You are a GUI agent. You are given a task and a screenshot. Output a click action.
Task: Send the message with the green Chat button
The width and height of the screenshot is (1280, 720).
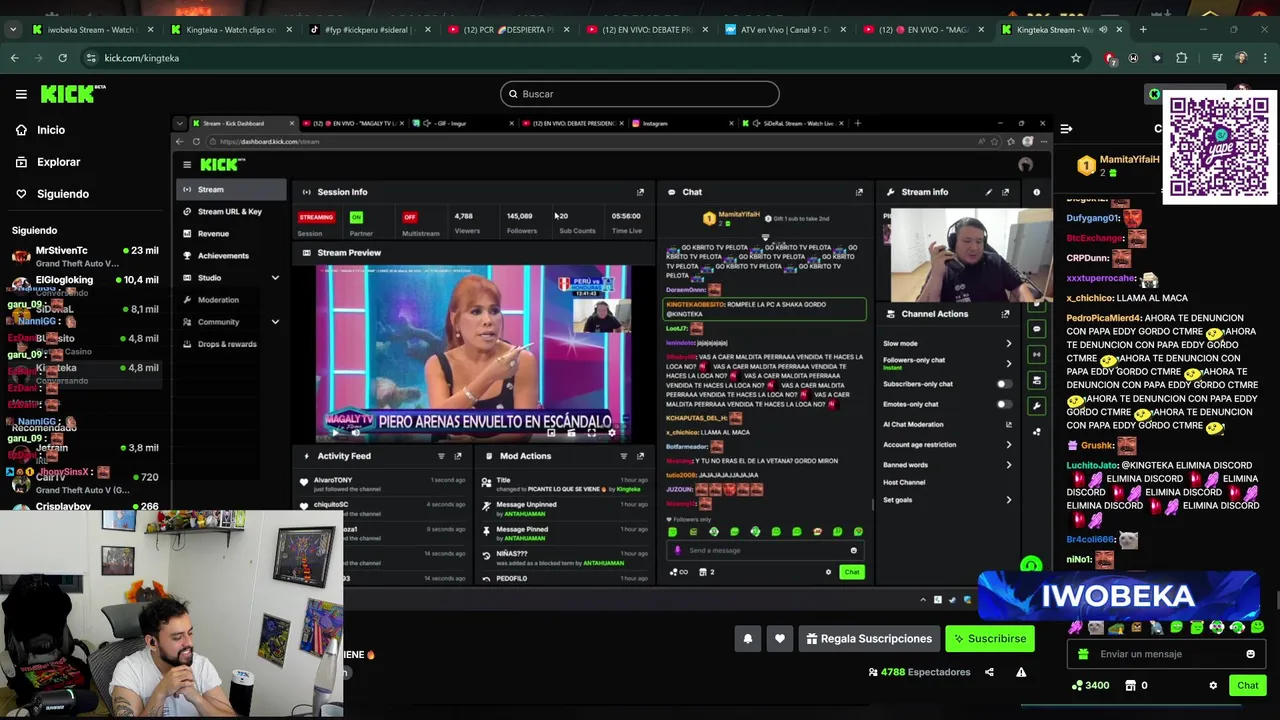1247,686
